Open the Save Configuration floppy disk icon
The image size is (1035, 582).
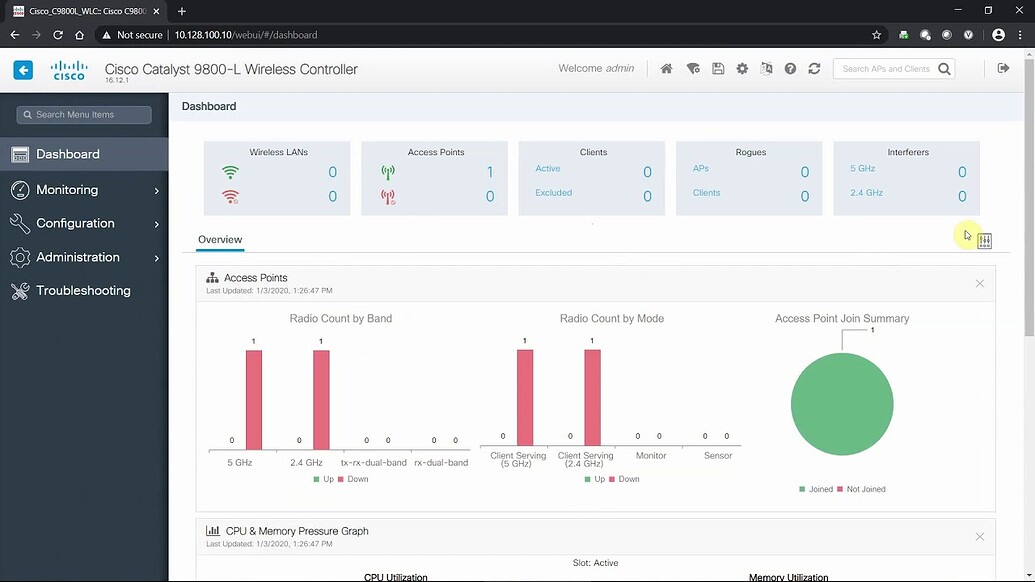point(717,68)
